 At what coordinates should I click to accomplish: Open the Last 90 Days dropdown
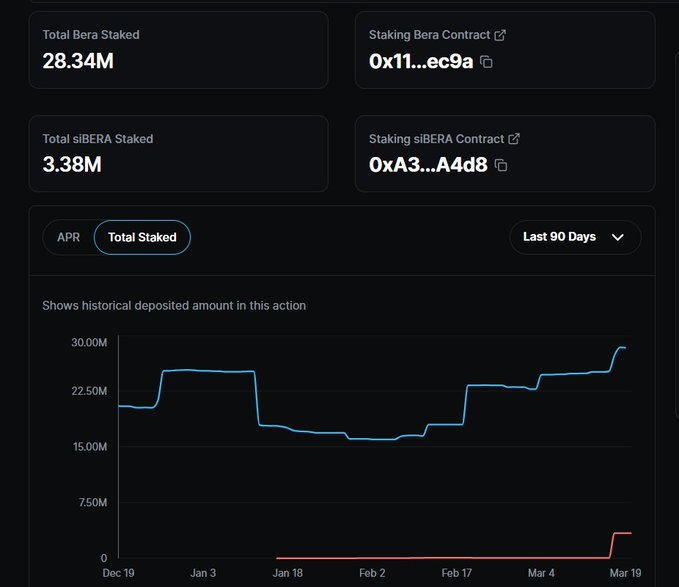tap(575, 237)
